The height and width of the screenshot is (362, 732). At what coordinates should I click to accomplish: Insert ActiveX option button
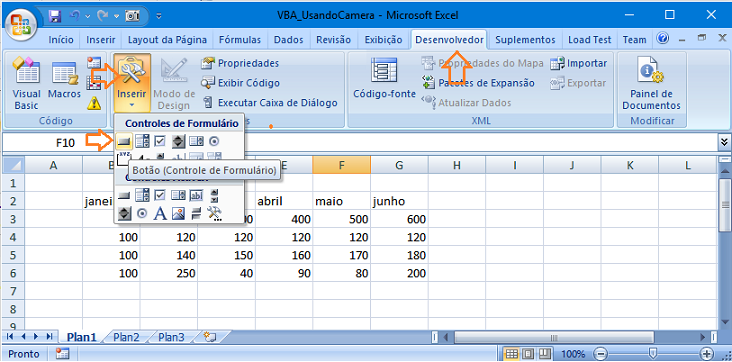point(142,213)
